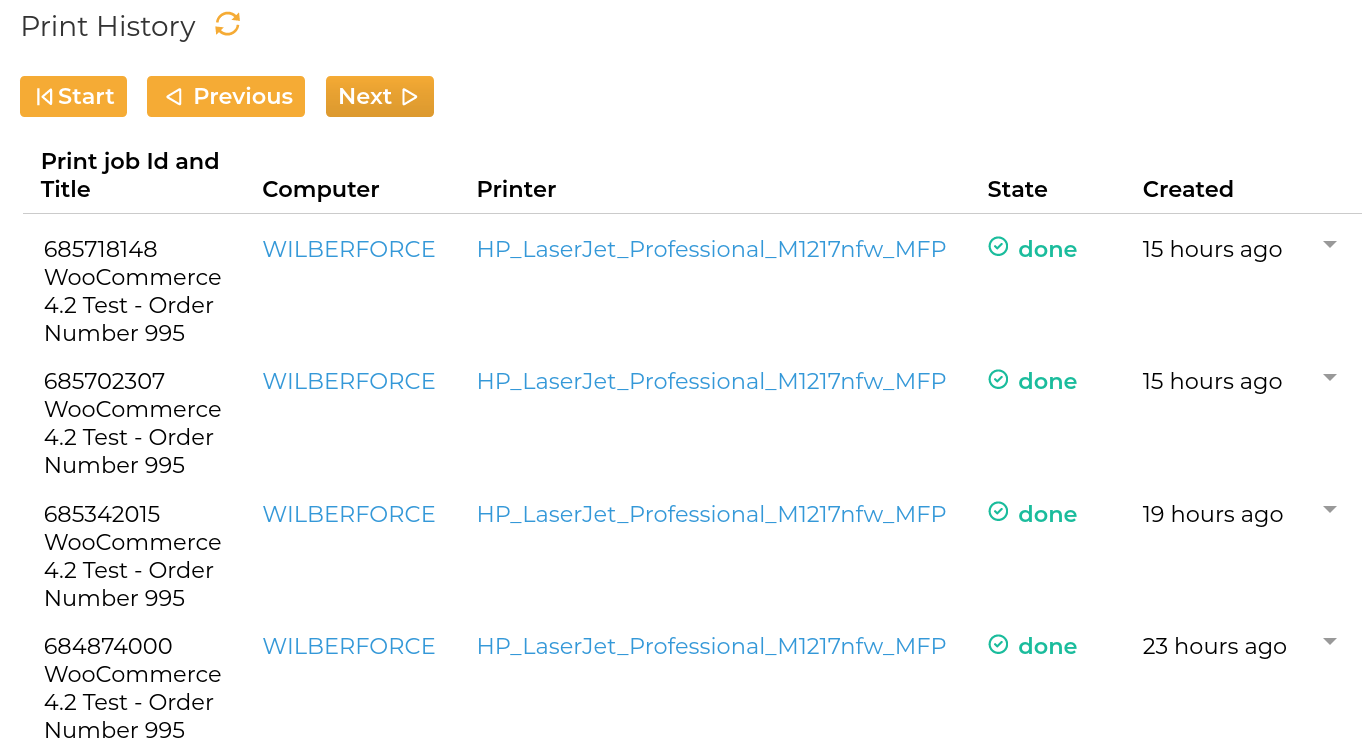Open HP LaserJet printer link for job 685702307
Image resolution: width=1369 pixels, height=753 pixels.
pyautogui.click(x=711, y=381)
